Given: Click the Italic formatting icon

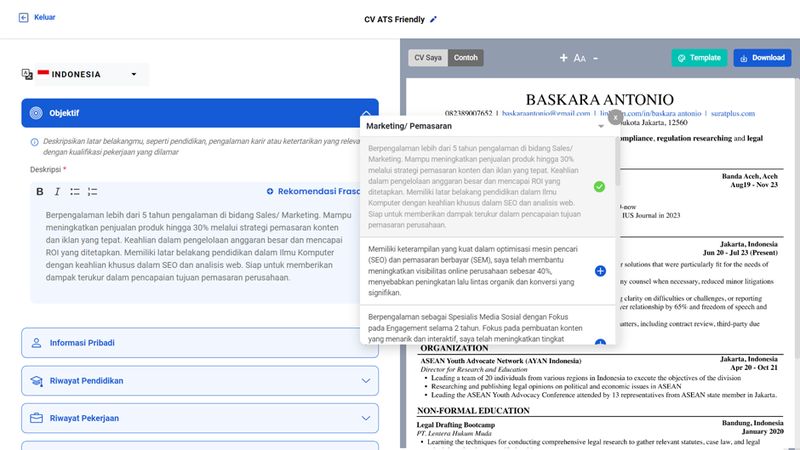Looking at the screenshot, I should pos(57,192).
